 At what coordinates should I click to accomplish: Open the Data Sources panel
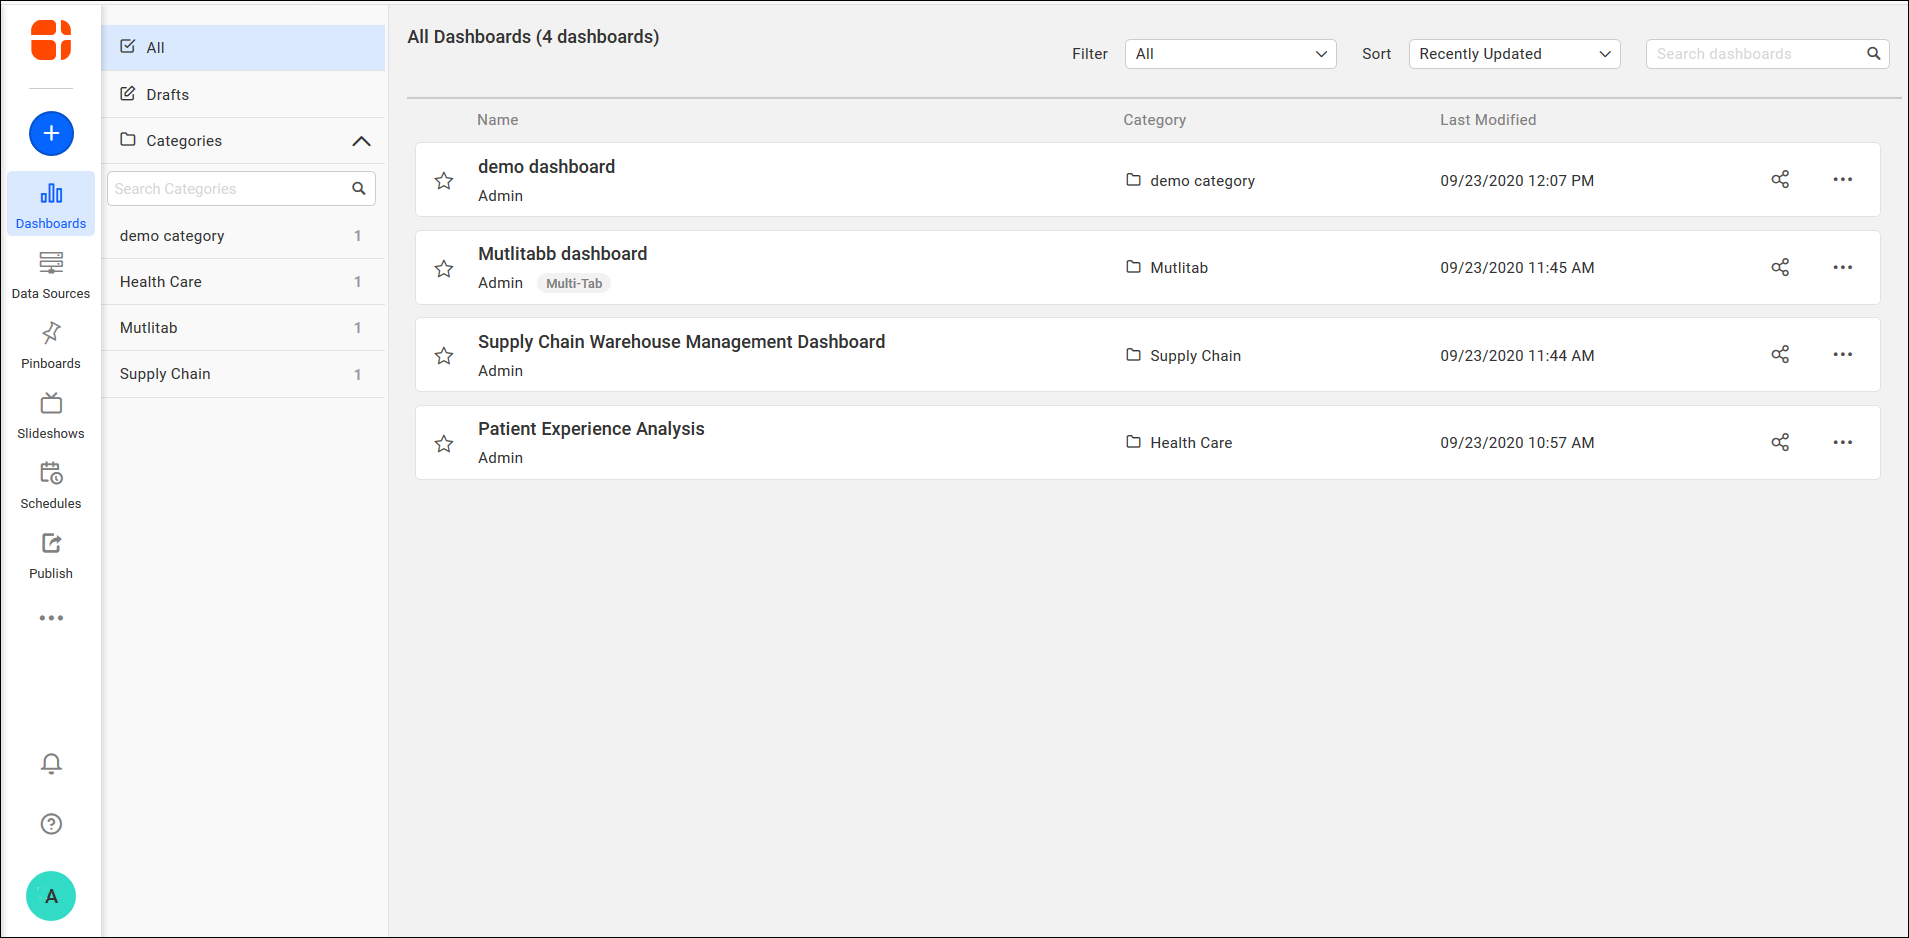click(51, 273)
